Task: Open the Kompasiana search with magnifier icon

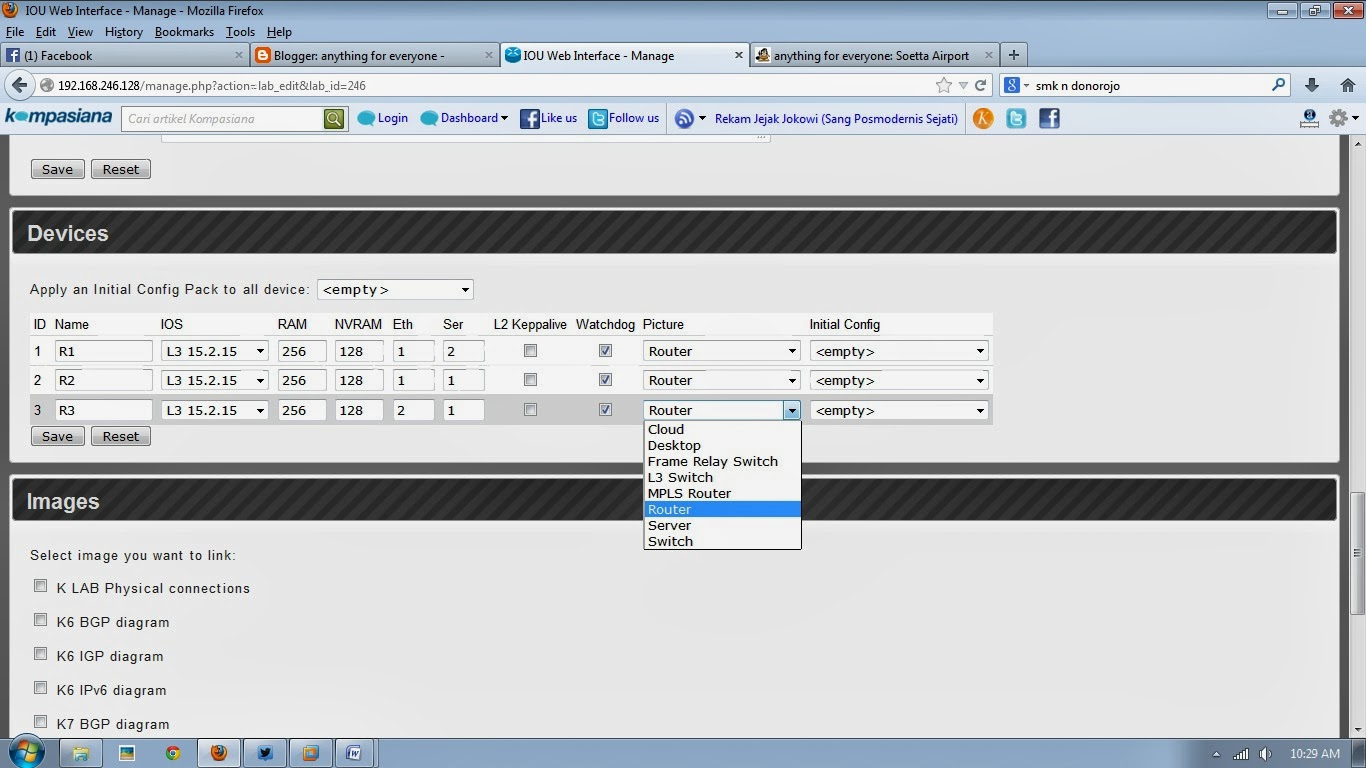Action: [333, 118]
